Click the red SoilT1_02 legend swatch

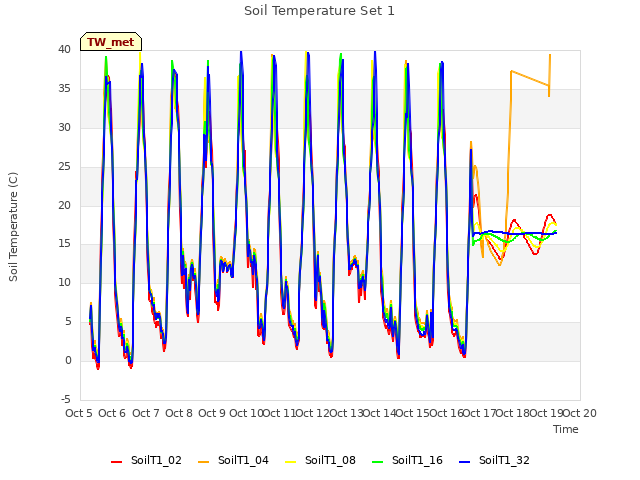pos(116,462)
